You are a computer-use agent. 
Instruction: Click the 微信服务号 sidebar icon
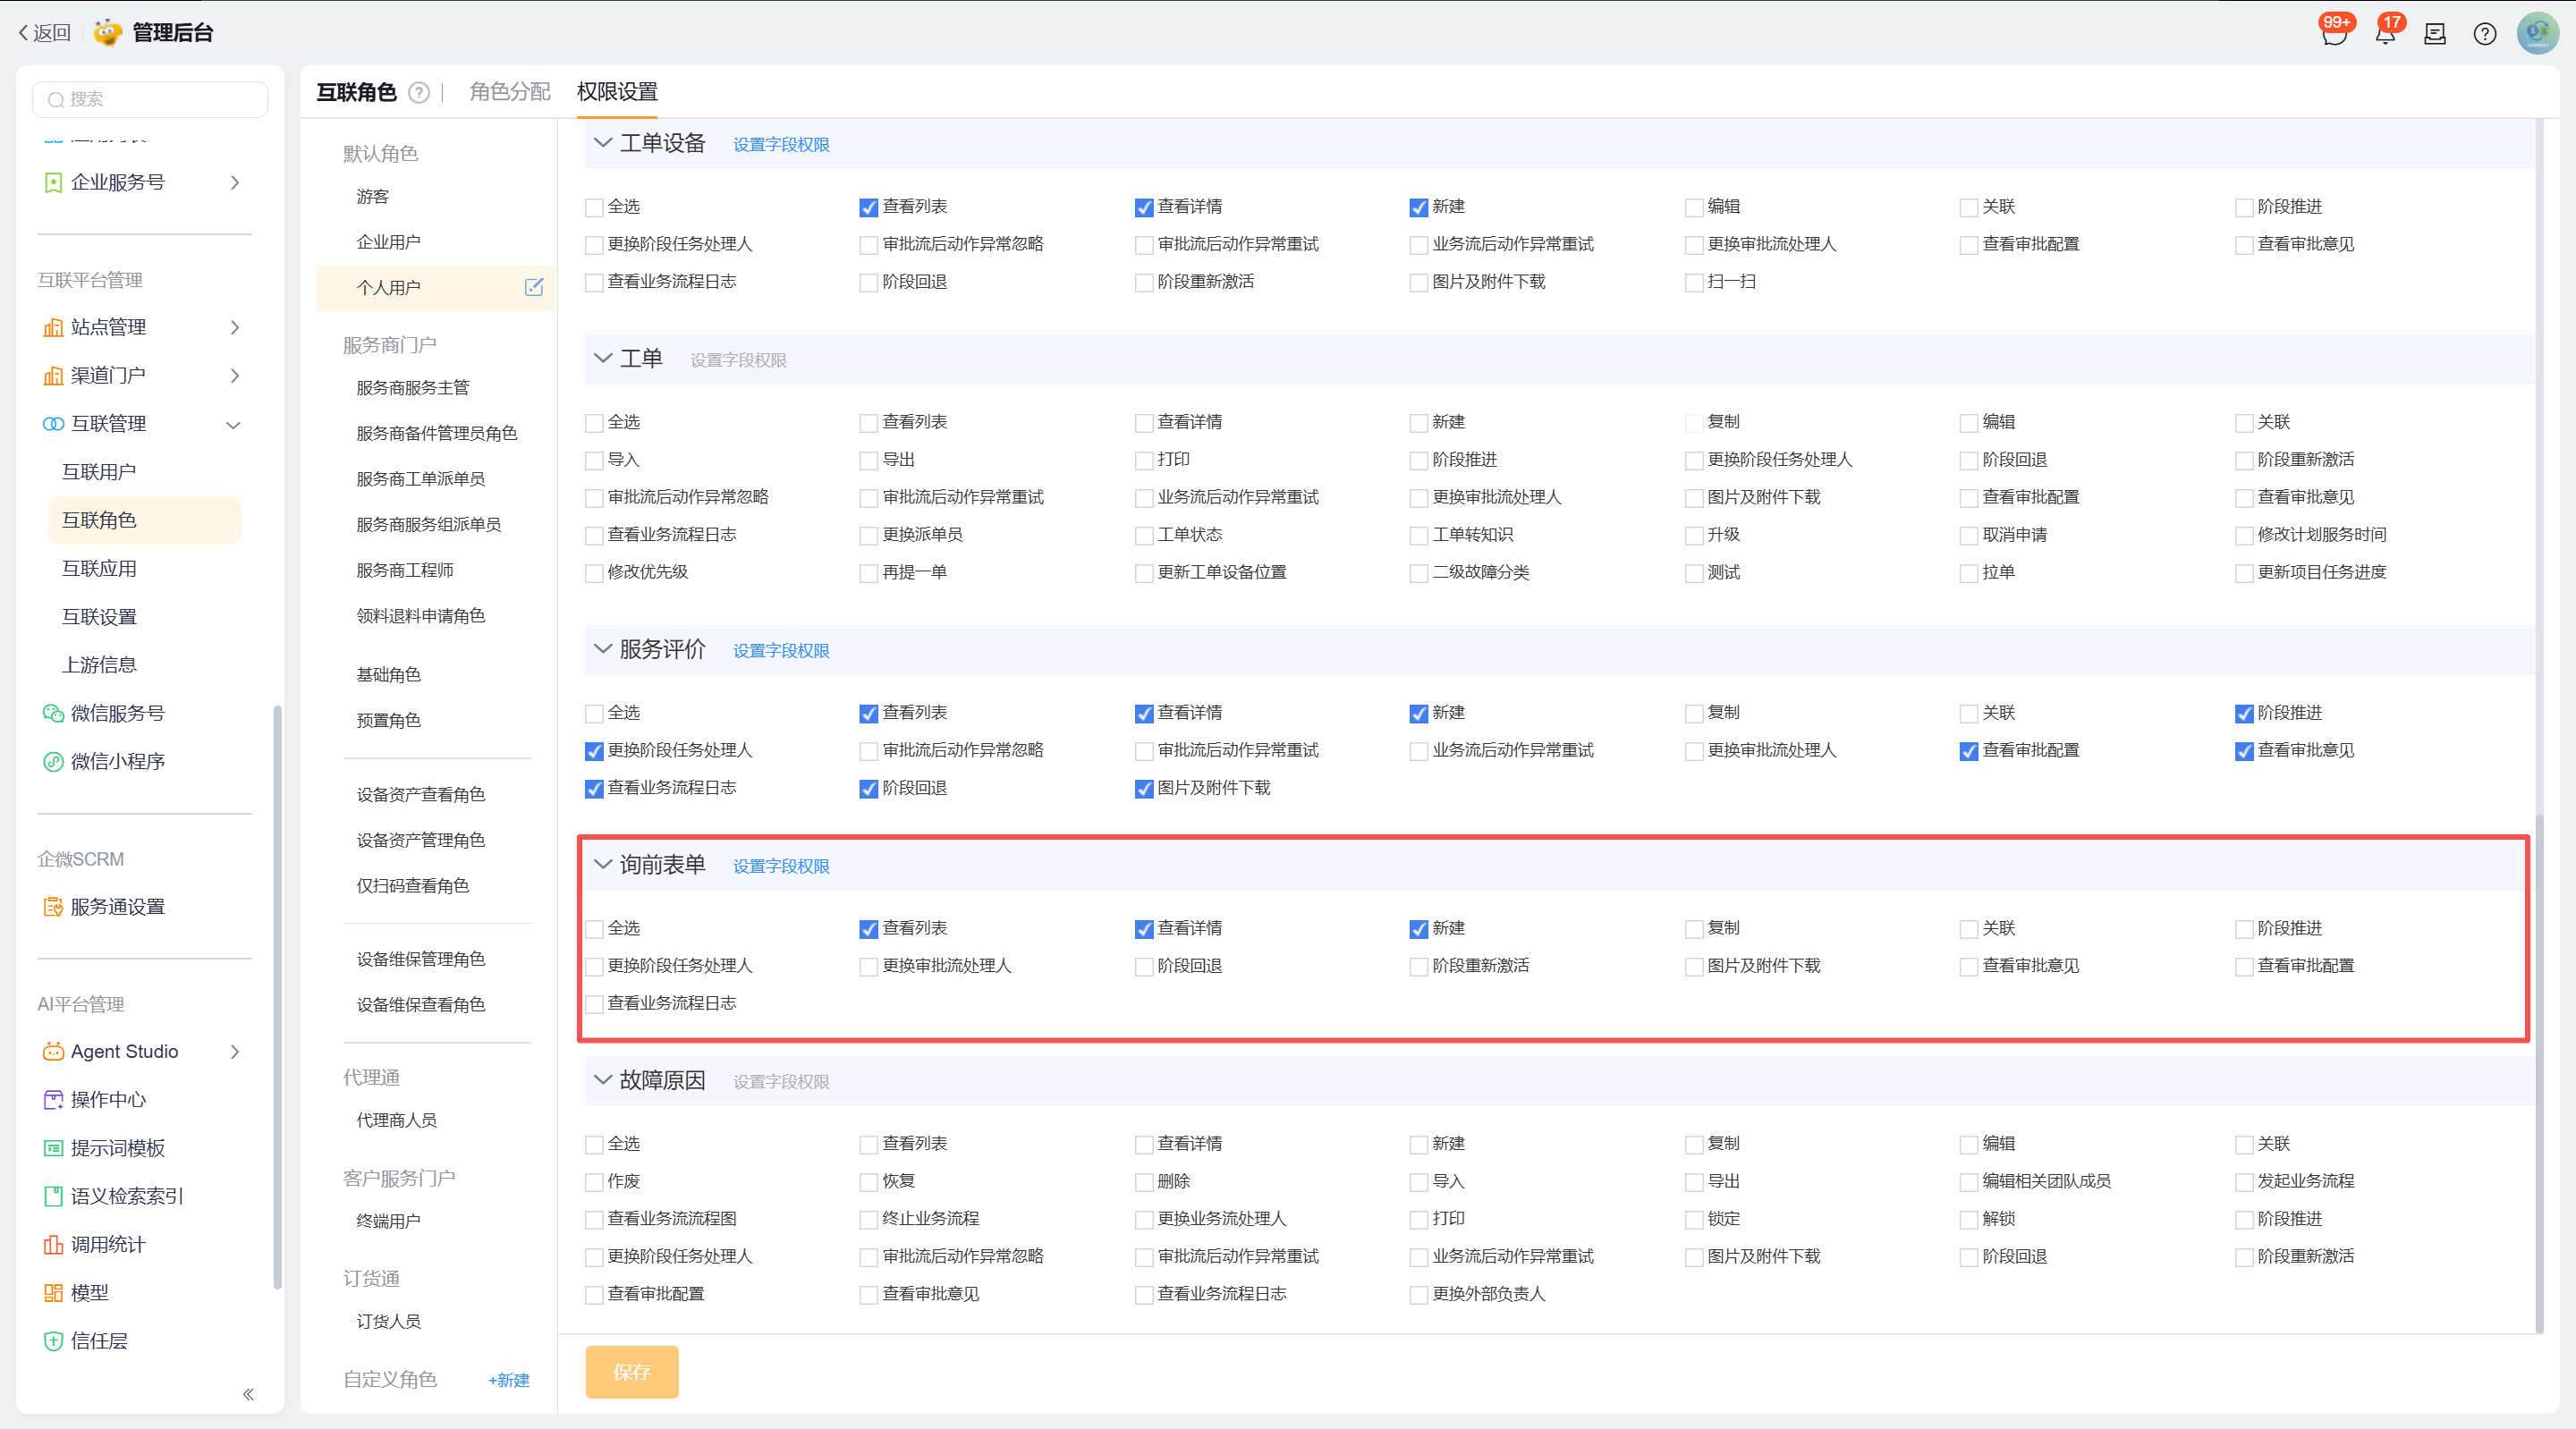point(53,713)
